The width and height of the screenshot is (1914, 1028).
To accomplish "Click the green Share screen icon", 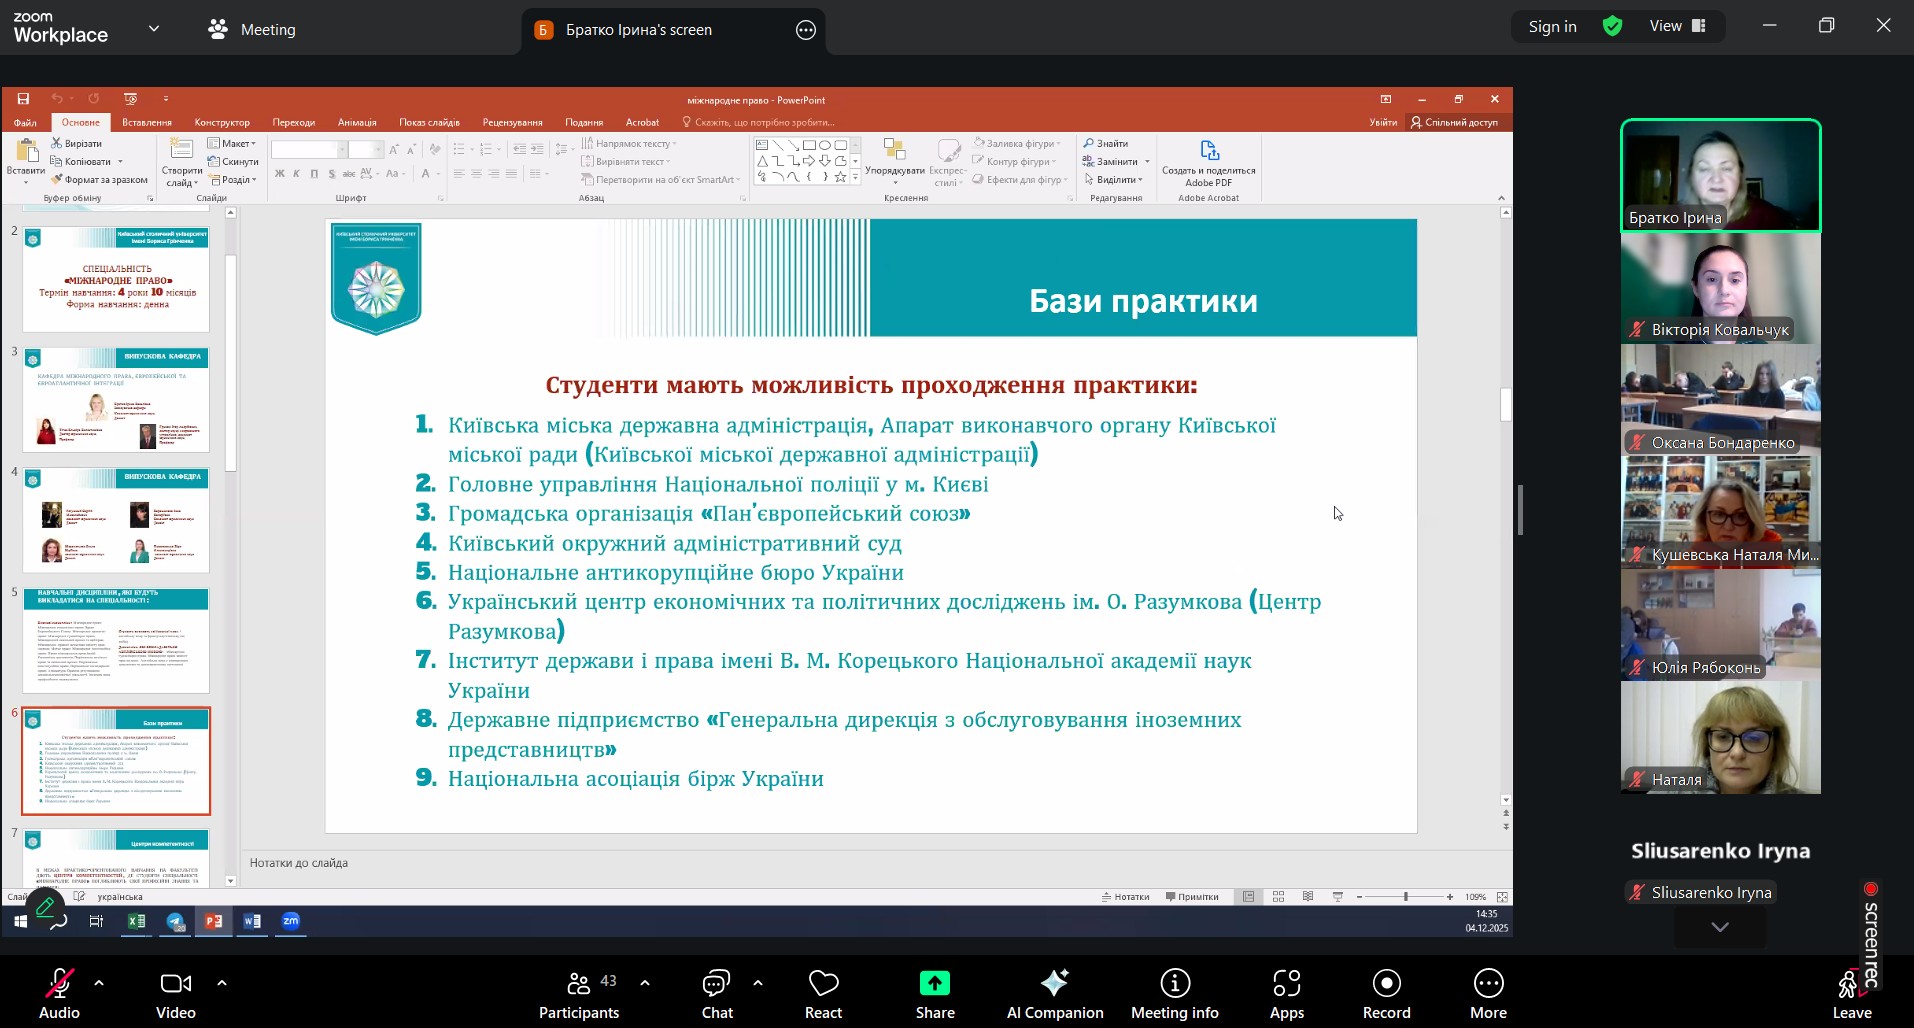I will coord(935,984).
